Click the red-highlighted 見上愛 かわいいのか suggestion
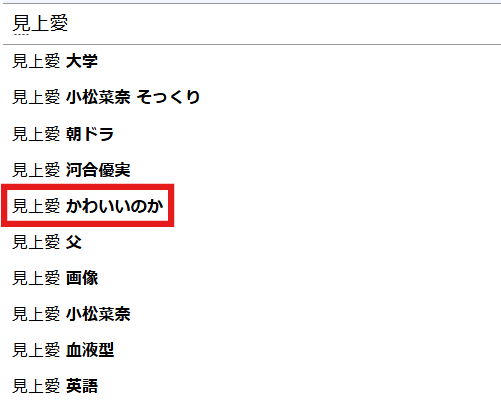 (x=88, y=206)
